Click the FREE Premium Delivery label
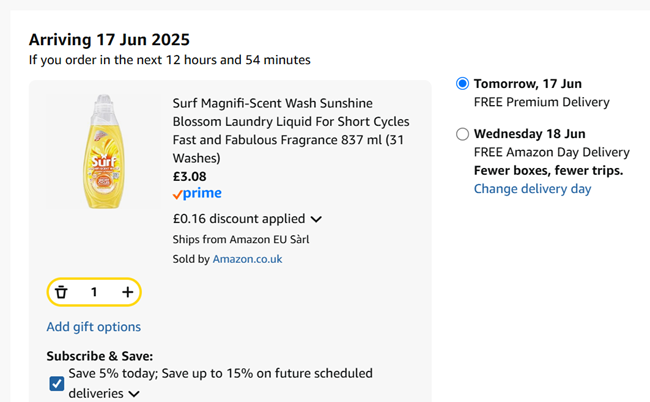The height and width of the screenshot is (402, 650). click(540, 102)
